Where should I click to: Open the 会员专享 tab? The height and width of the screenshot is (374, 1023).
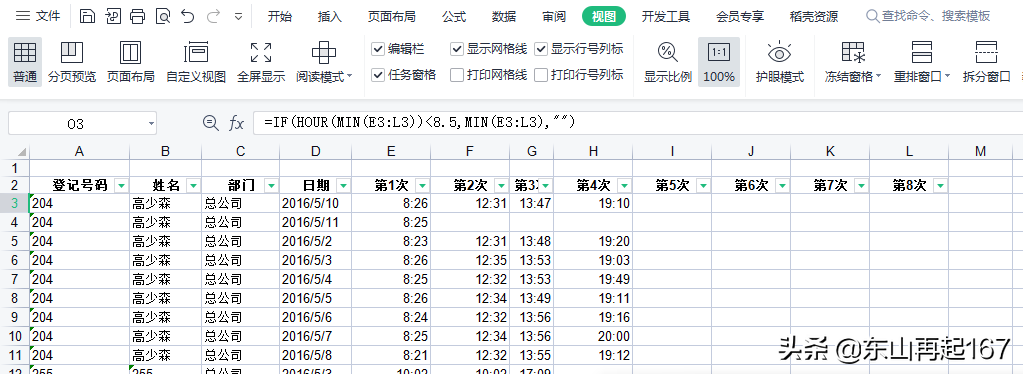(x=740, y=17)
